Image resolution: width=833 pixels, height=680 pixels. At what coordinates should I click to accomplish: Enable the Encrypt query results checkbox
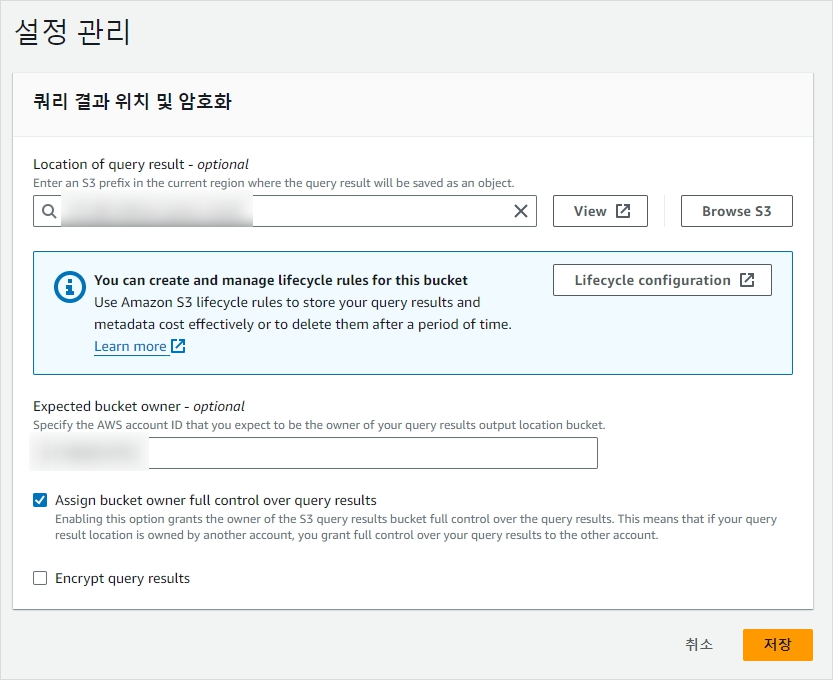40,578
